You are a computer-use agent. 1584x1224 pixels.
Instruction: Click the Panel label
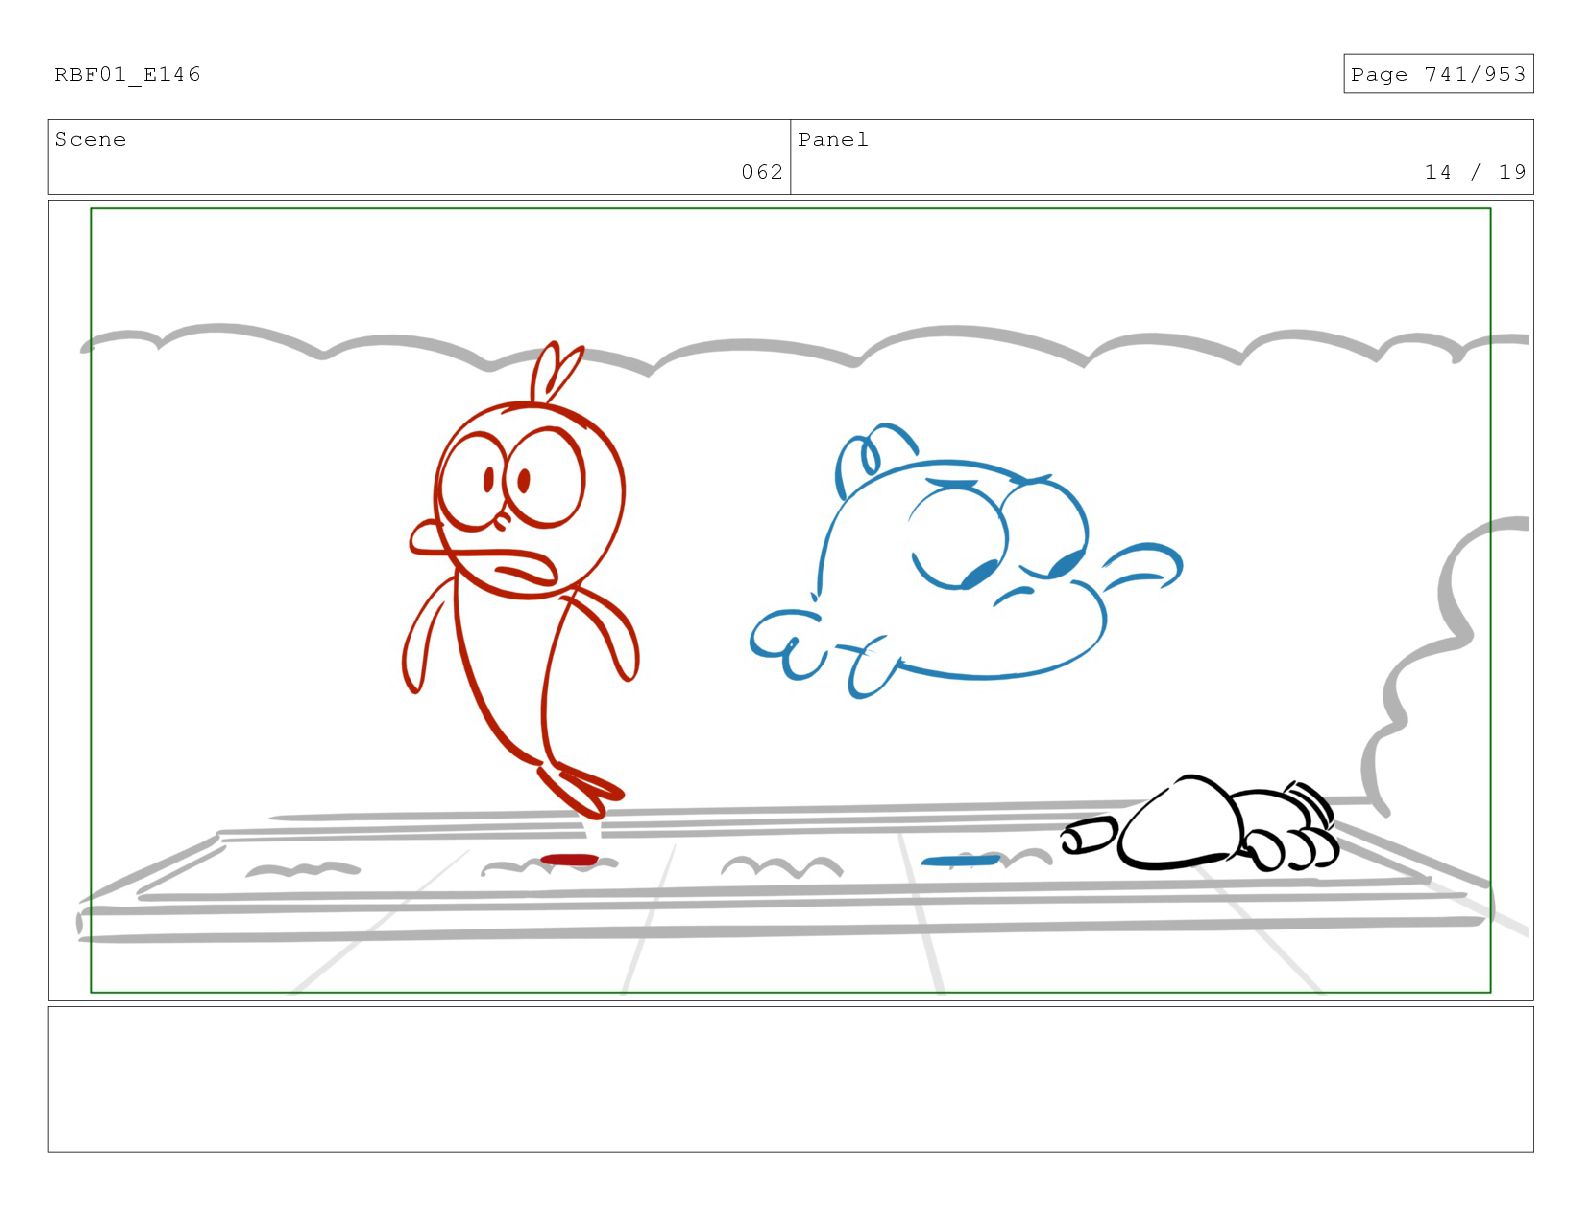[833, 140]
